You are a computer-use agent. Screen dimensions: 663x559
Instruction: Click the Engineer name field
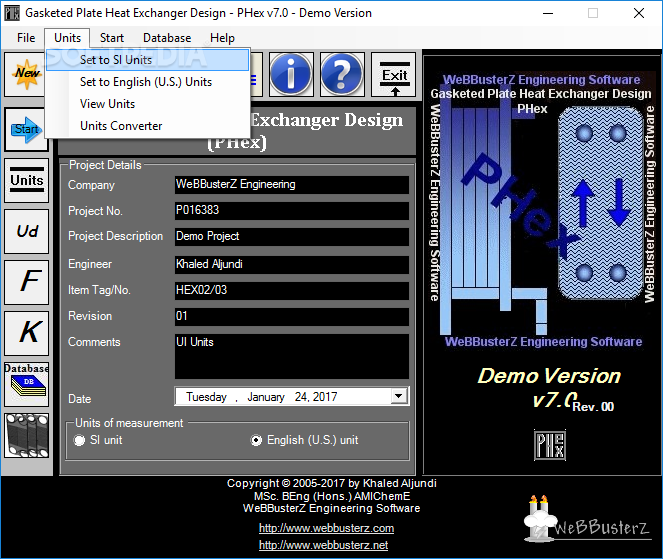coord(292,265)
